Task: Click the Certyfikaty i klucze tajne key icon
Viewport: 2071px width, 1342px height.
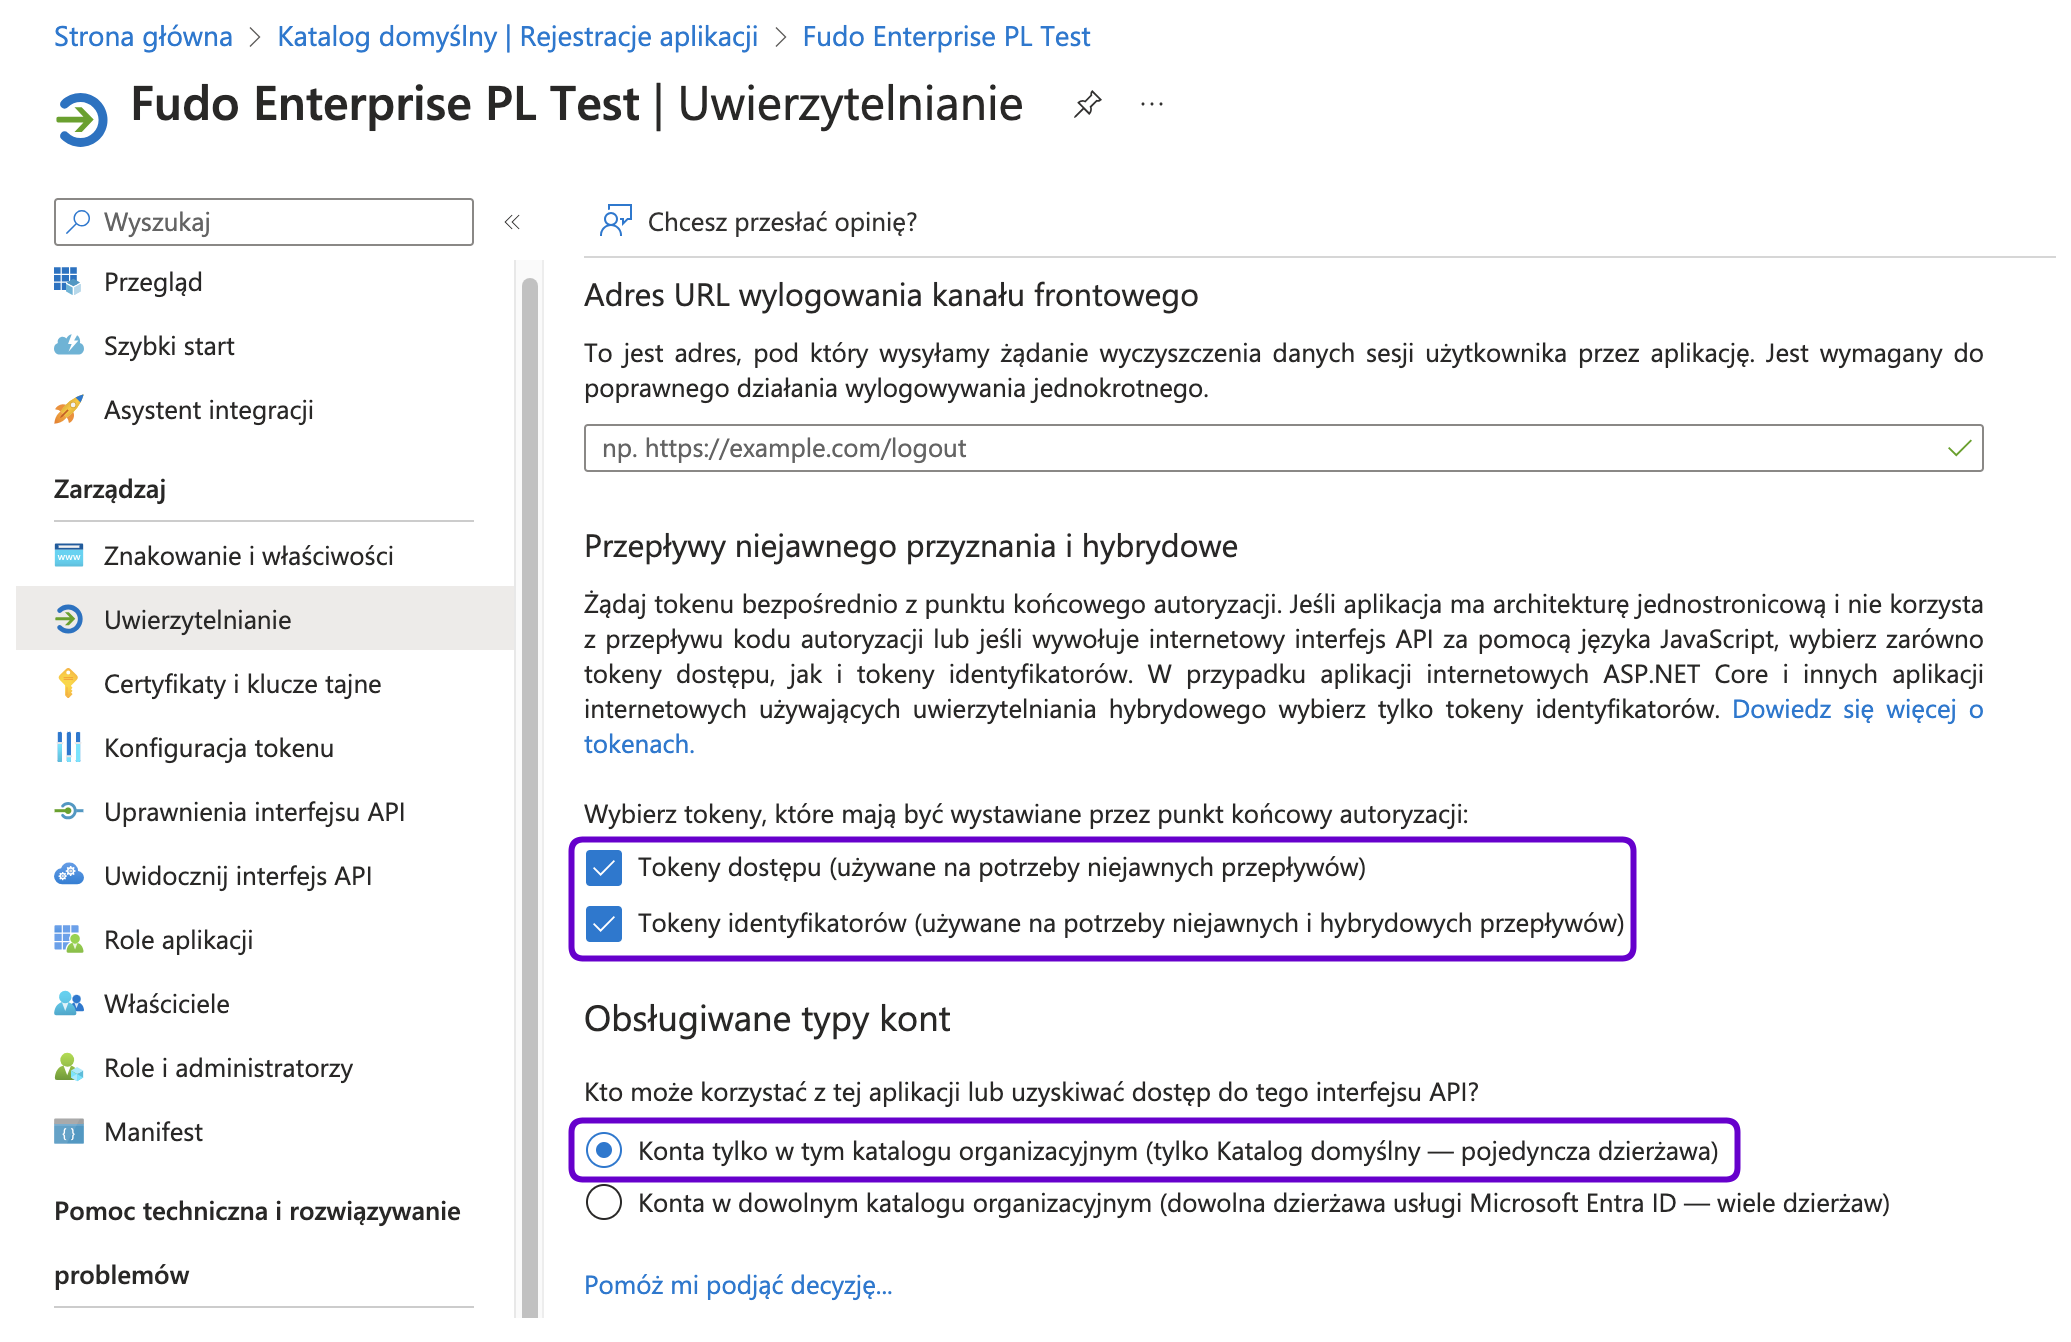Action: click(x=68, y=683)
